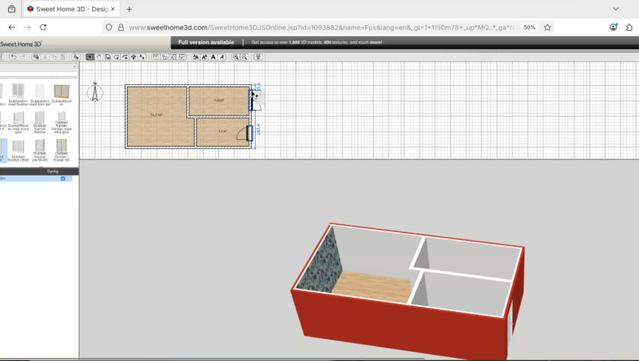Image resolution: width=639 pixels, height=361 pixels.
Task: Pick the Create dimensions tool
Action: pyautogui.click(x=134, y=57)
